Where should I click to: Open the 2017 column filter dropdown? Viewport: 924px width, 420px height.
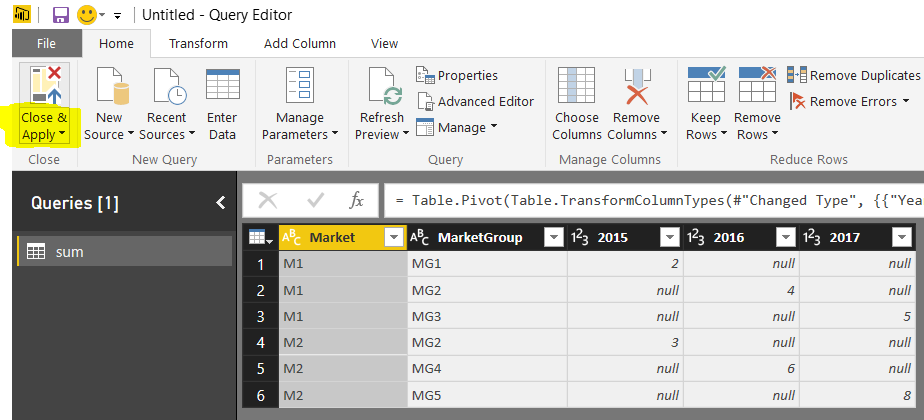(x=902, y=237)
